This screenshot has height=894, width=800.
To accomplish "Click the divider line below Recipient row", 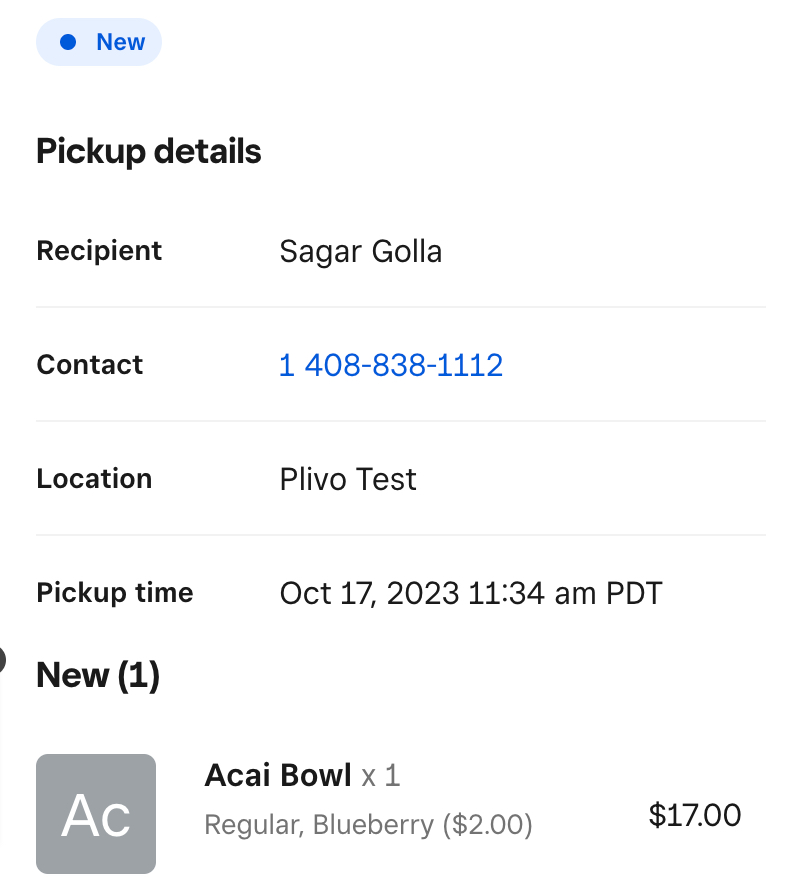I will (x=400, y=307).
